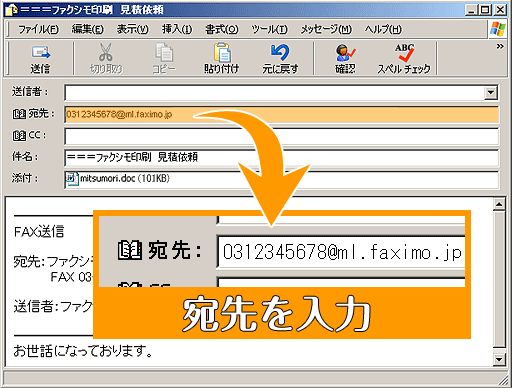Click the 'FAX送信' text in body
Viewport: 512px width, 388px height.
pos(39,231)
